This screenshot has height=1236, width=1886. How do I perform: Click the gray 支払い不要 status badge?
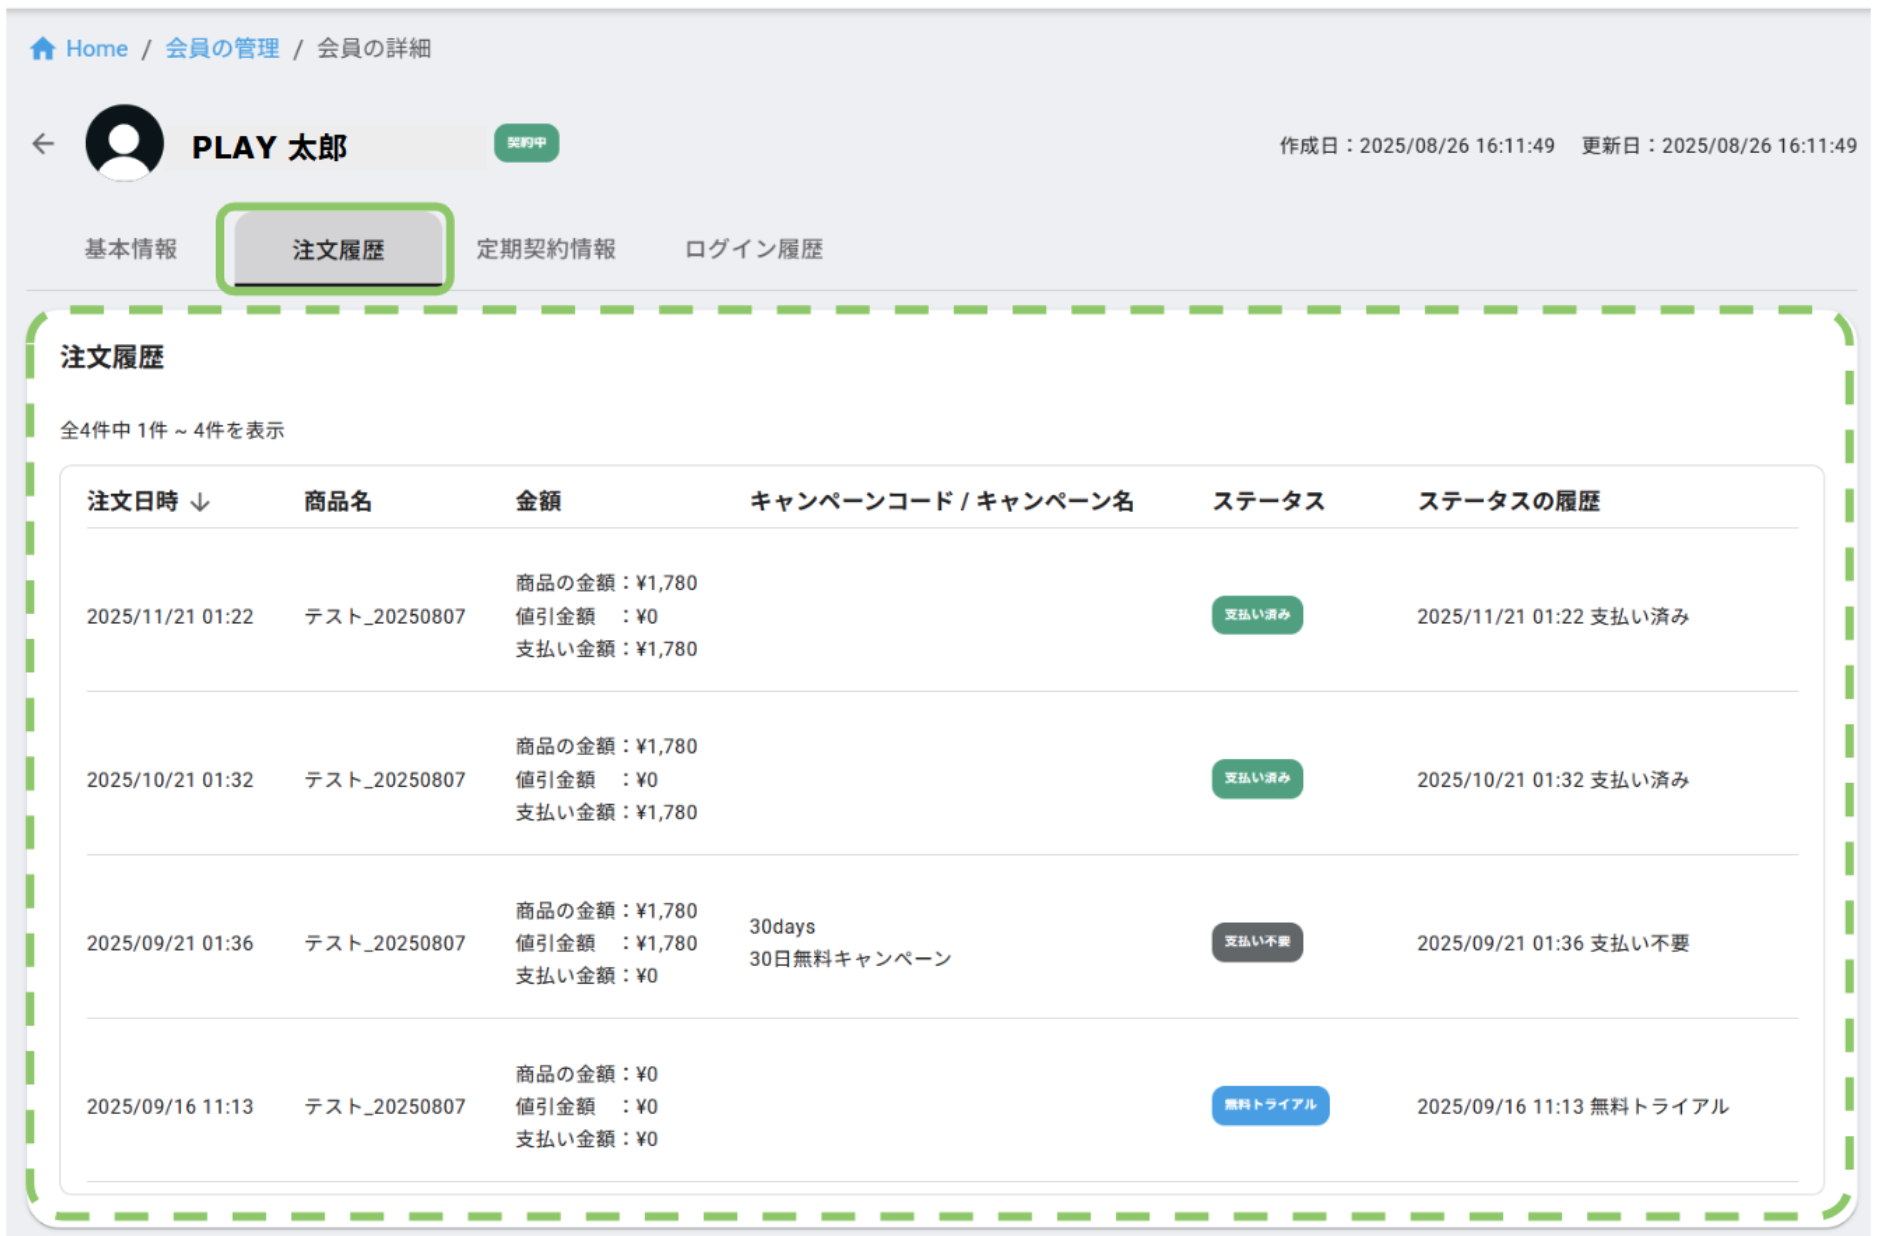coord(1257,942)
